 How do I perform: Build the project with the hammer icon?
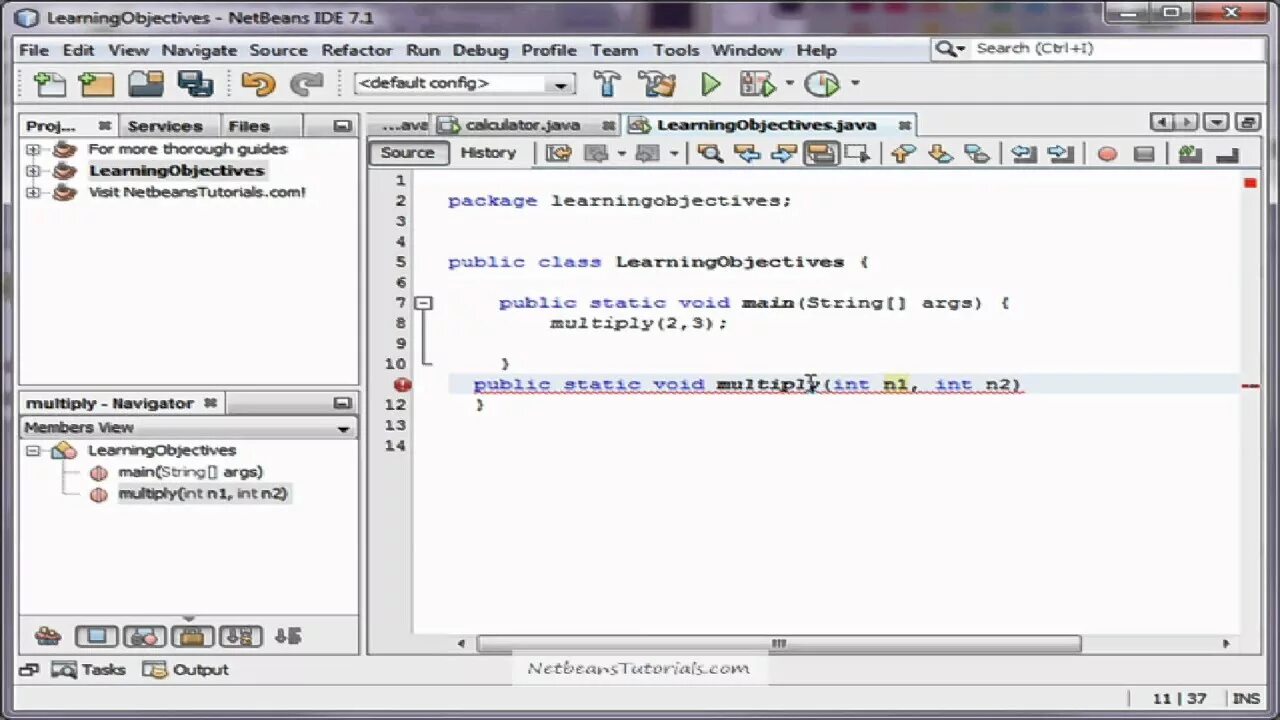607,84
